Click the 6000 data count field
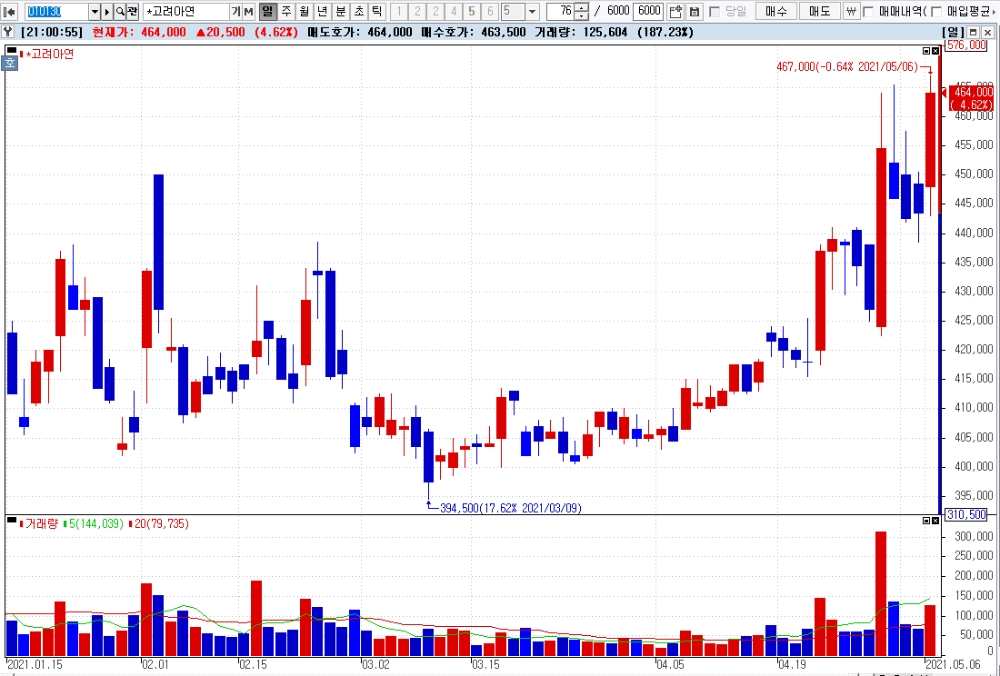 tap(649, 11)
